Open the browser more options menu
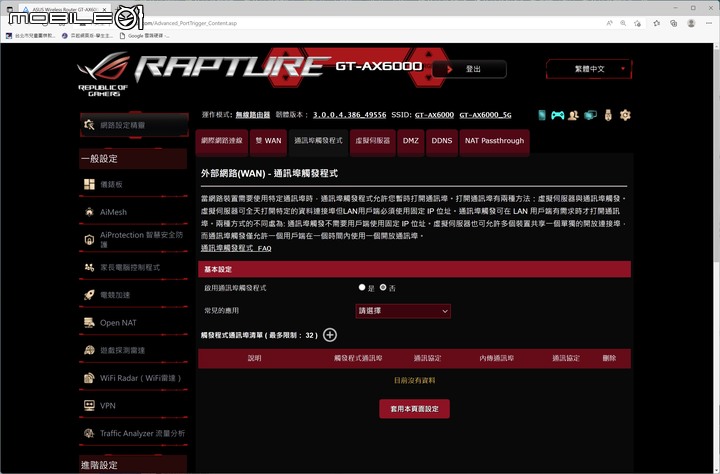This screenshot has width=720, height=474. [709, 23]
